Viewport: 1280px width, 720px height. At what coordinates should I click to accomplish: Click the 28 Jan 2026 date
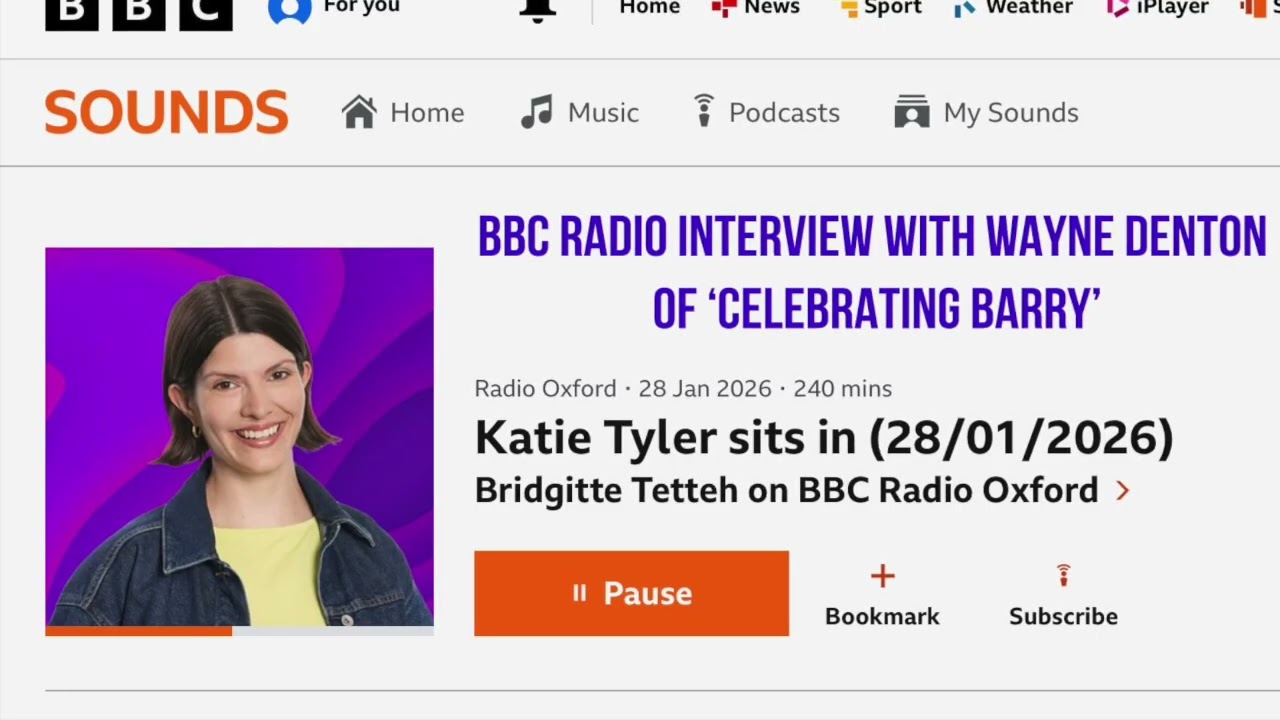pyautogui.click(x=705, y=388)
